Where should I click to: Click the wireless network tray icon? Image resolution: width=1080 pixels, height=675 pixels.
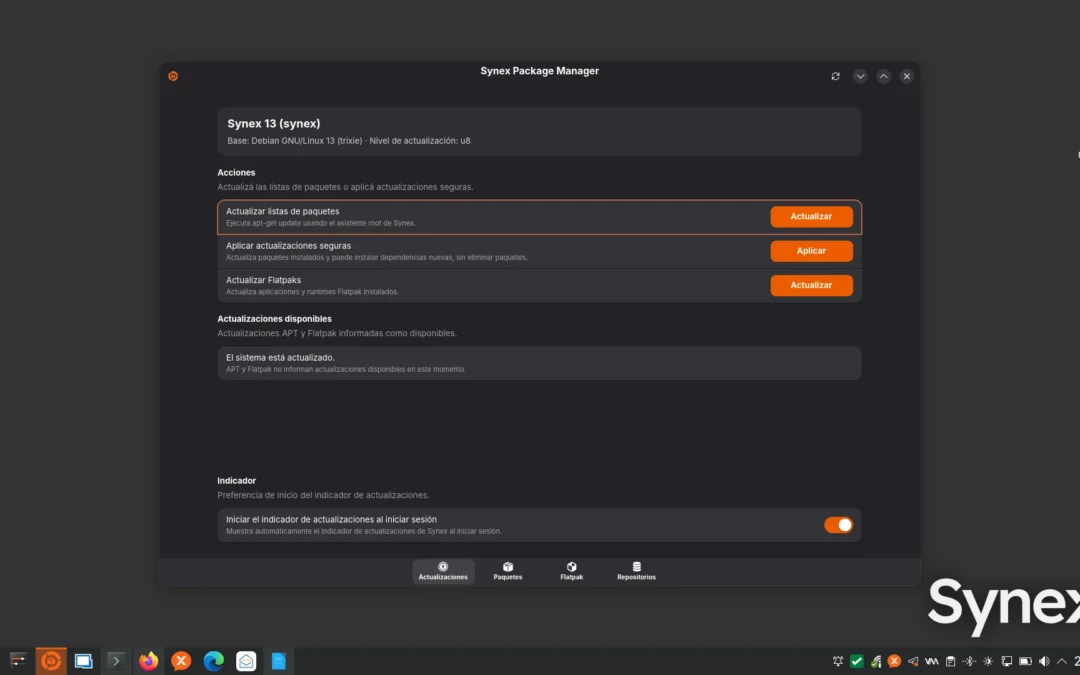pos(875,661)
